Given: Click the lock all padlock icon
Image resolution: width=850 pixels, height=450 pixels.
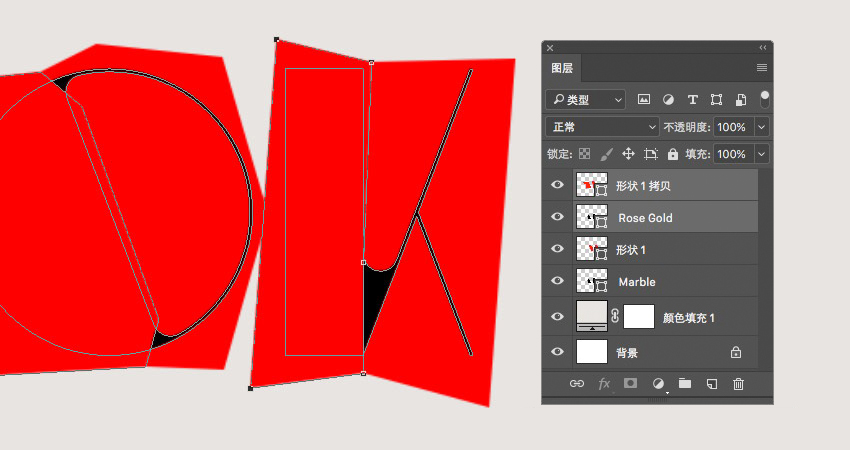Looking at the screenshot, I should (x=673, y=154).
